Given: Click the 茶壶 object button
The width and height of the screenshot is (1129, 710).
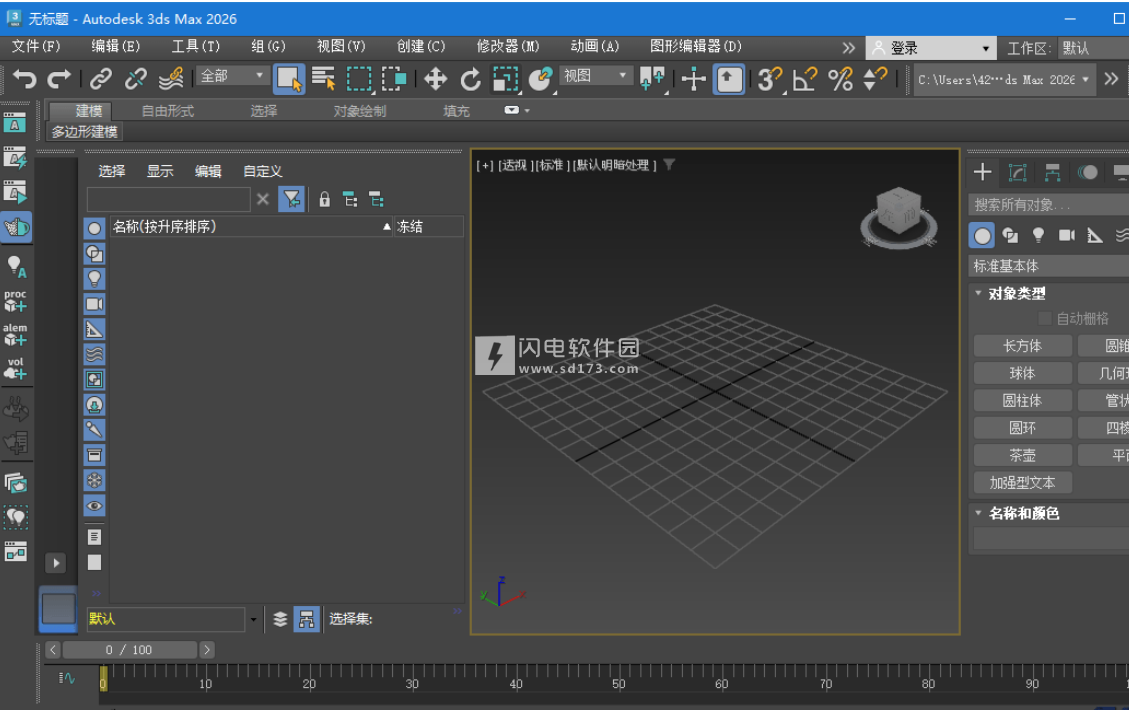Looking at the screenshot, I should click(x=1021, y=455).
